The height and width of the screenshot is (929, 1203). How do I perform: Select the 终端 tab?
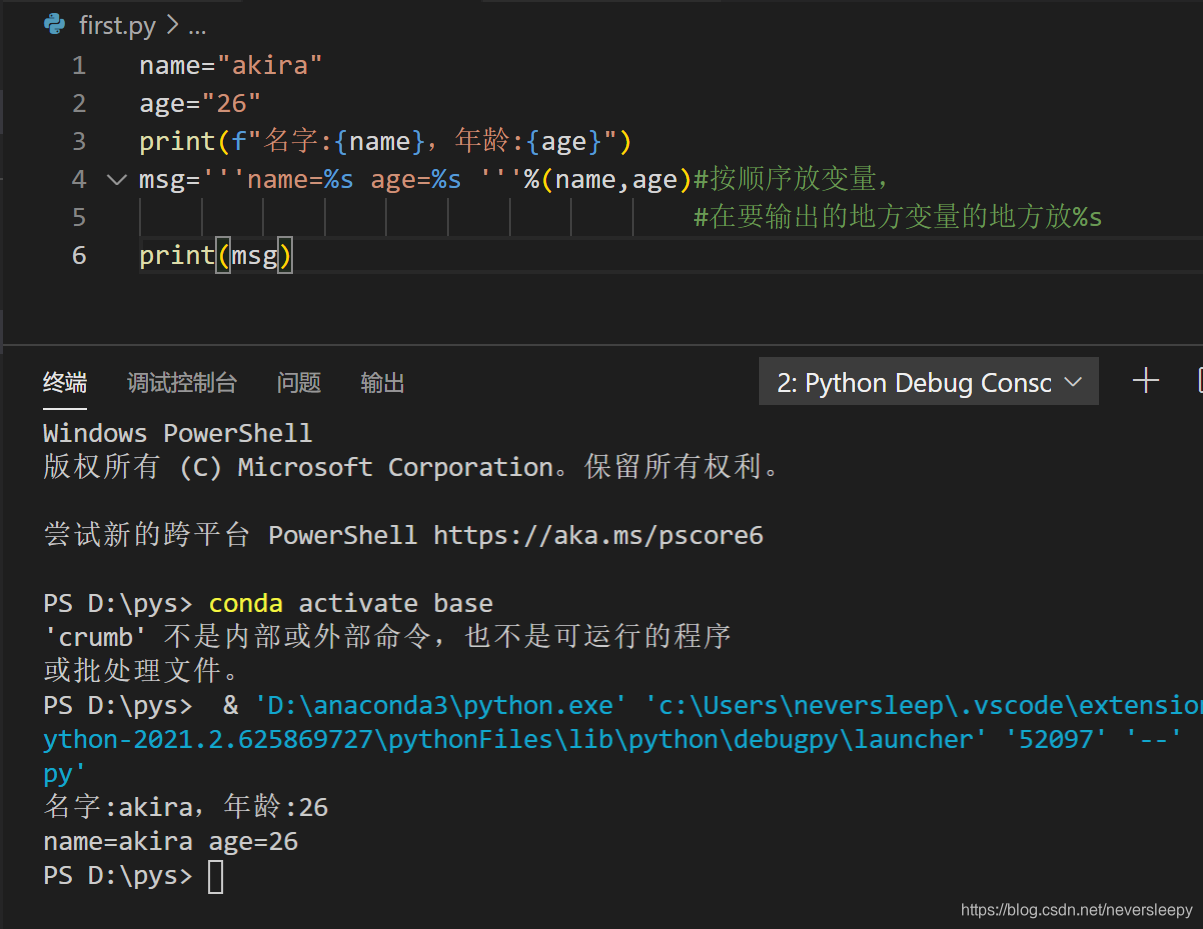pos(64,382)
